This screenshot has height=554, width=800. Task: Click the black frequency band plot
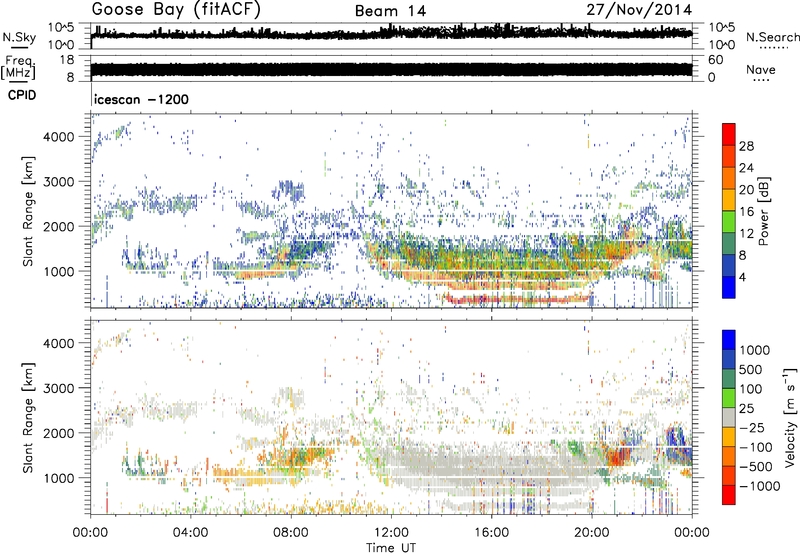[391, 69]
